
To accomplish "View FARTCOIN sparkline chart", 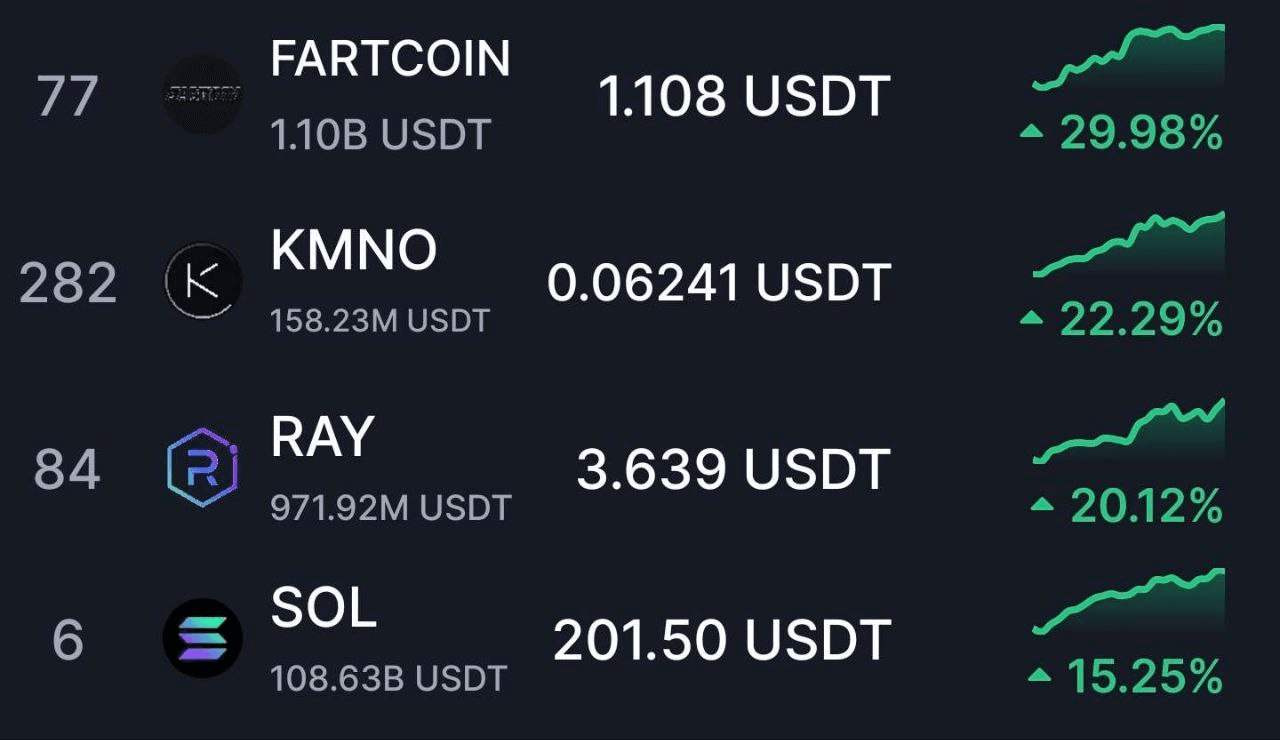I will 1129,58.
